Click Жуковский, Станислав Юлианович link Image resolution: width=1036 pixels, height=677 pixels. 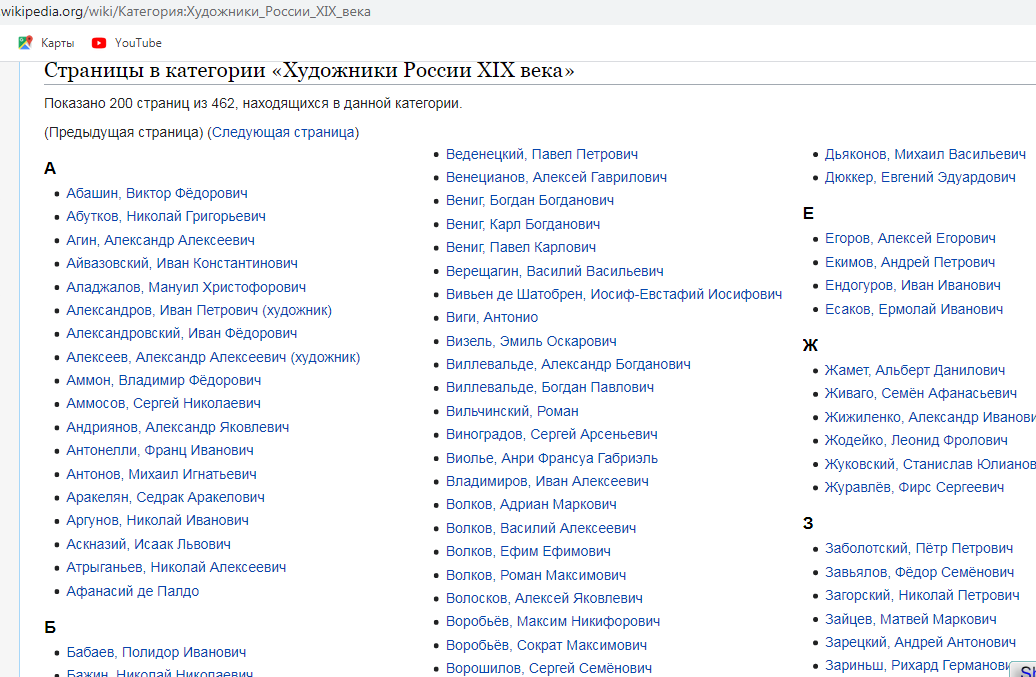(930, 464)
